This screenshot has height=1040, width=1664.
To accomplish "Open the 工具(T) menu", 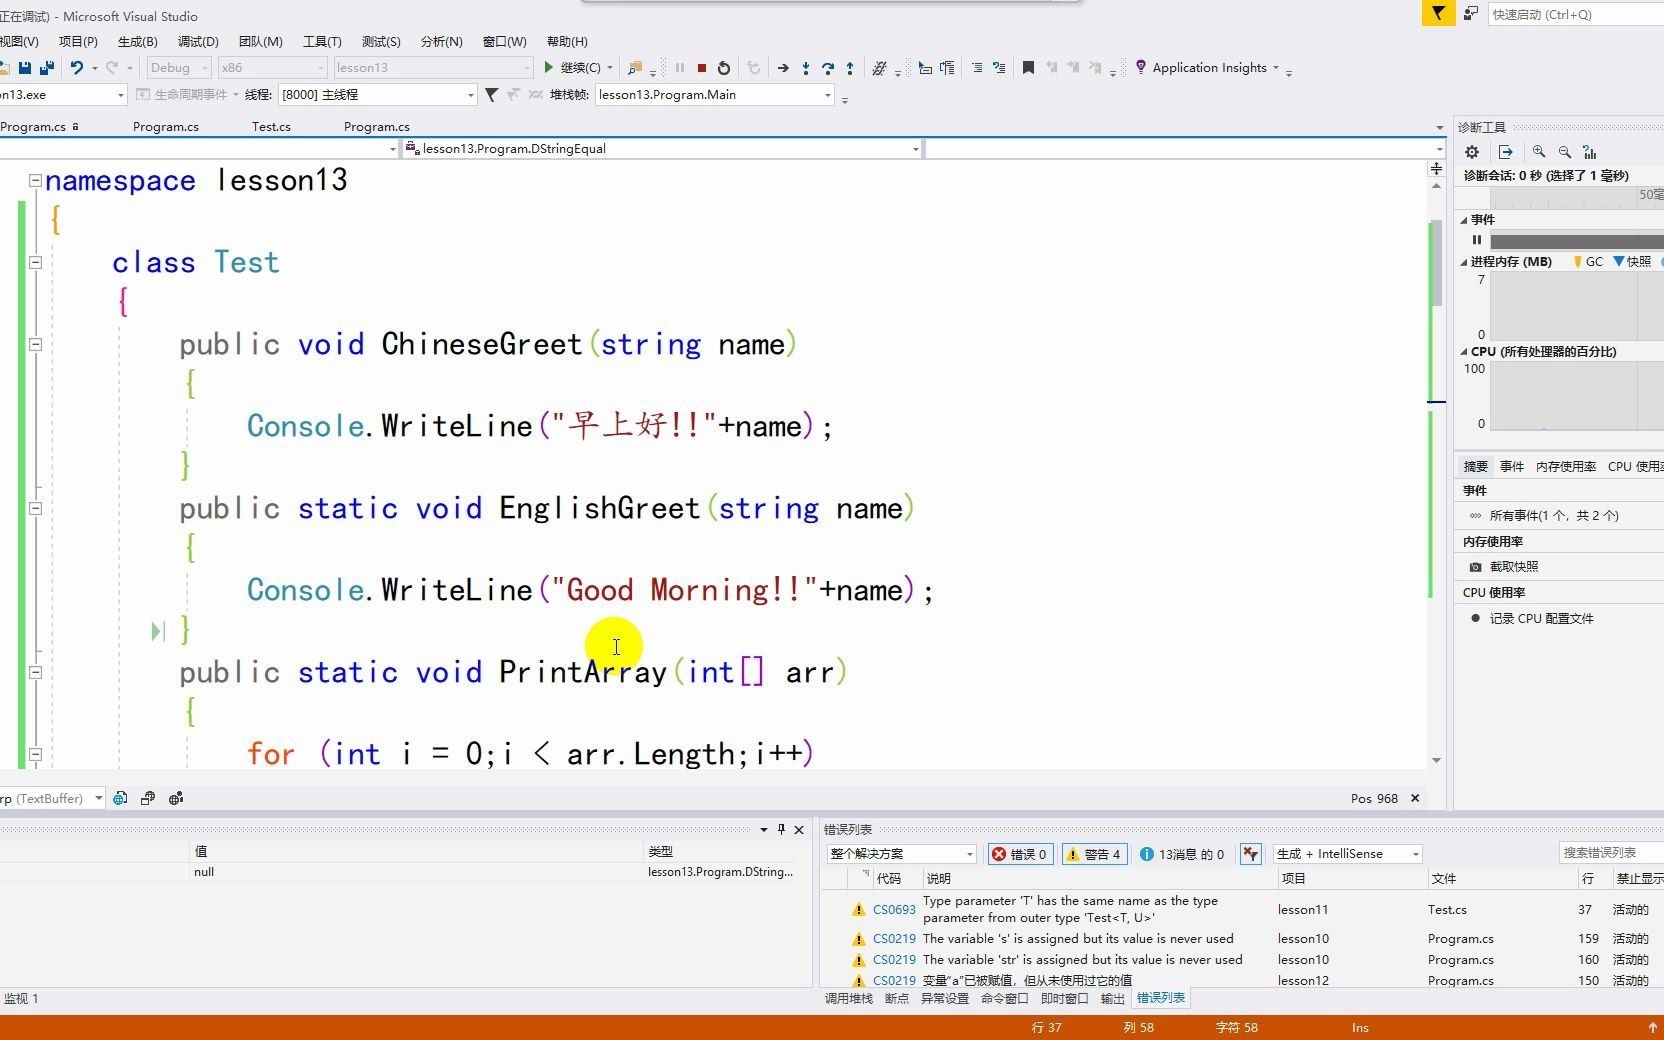I will (x=322, y=42).
